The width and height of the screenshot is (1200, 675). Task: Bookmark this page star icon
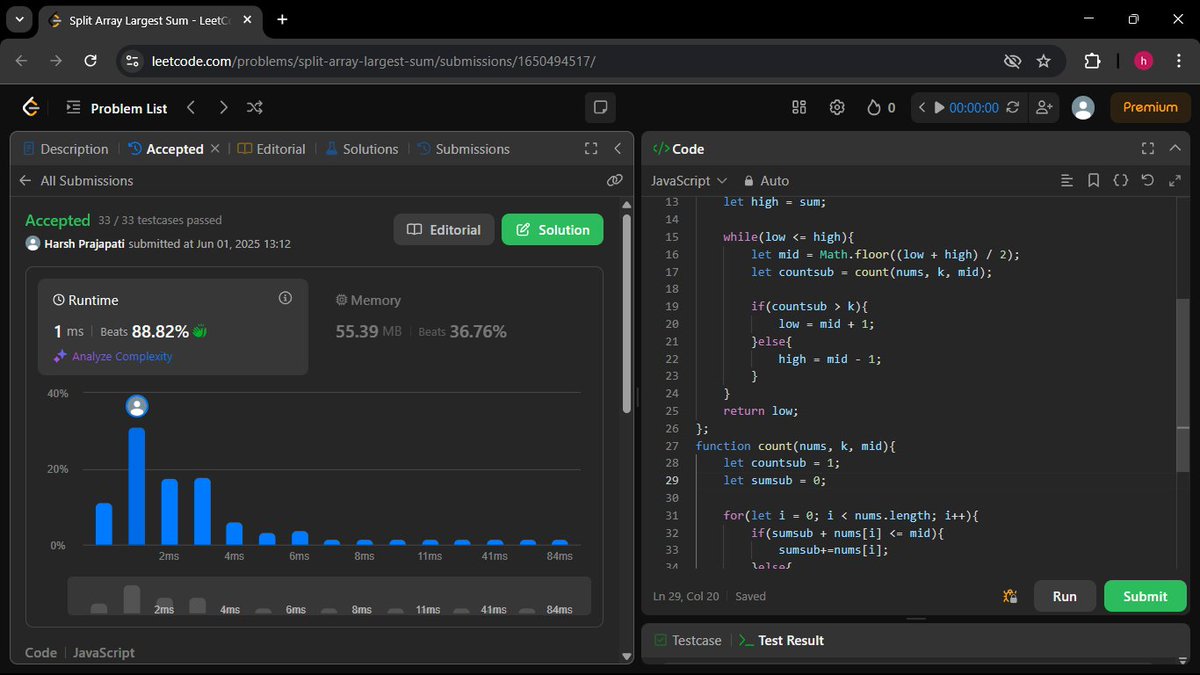tap(1043, 61)
